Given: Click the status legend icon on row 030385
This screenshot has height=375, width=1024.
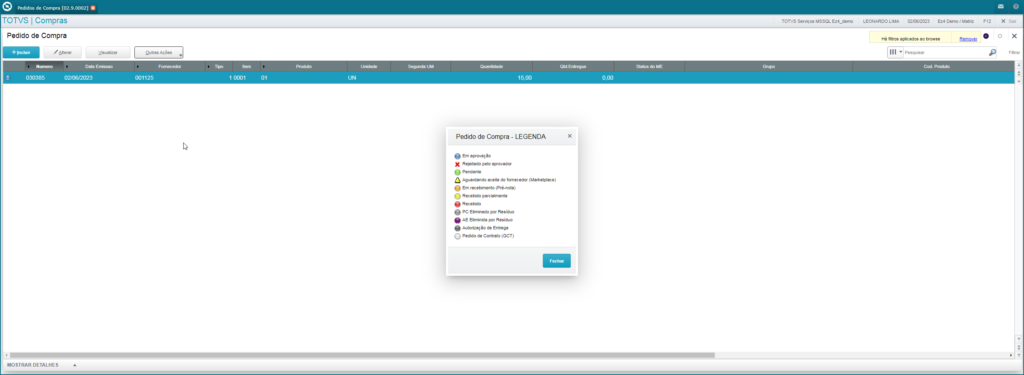Looking at the screenshot, I should pyautogui.click(x=8, y=78).
